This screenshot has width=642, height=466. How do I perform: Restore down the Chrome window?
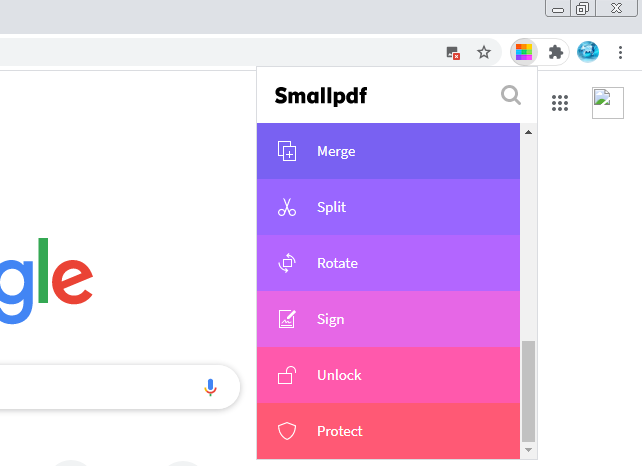point(582,8)
